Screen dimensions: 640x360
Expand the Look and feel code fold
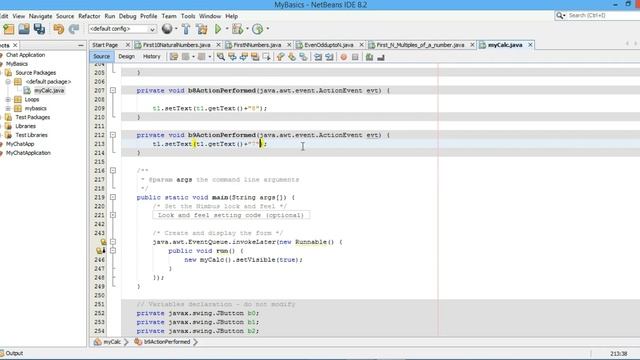[113, 215]
